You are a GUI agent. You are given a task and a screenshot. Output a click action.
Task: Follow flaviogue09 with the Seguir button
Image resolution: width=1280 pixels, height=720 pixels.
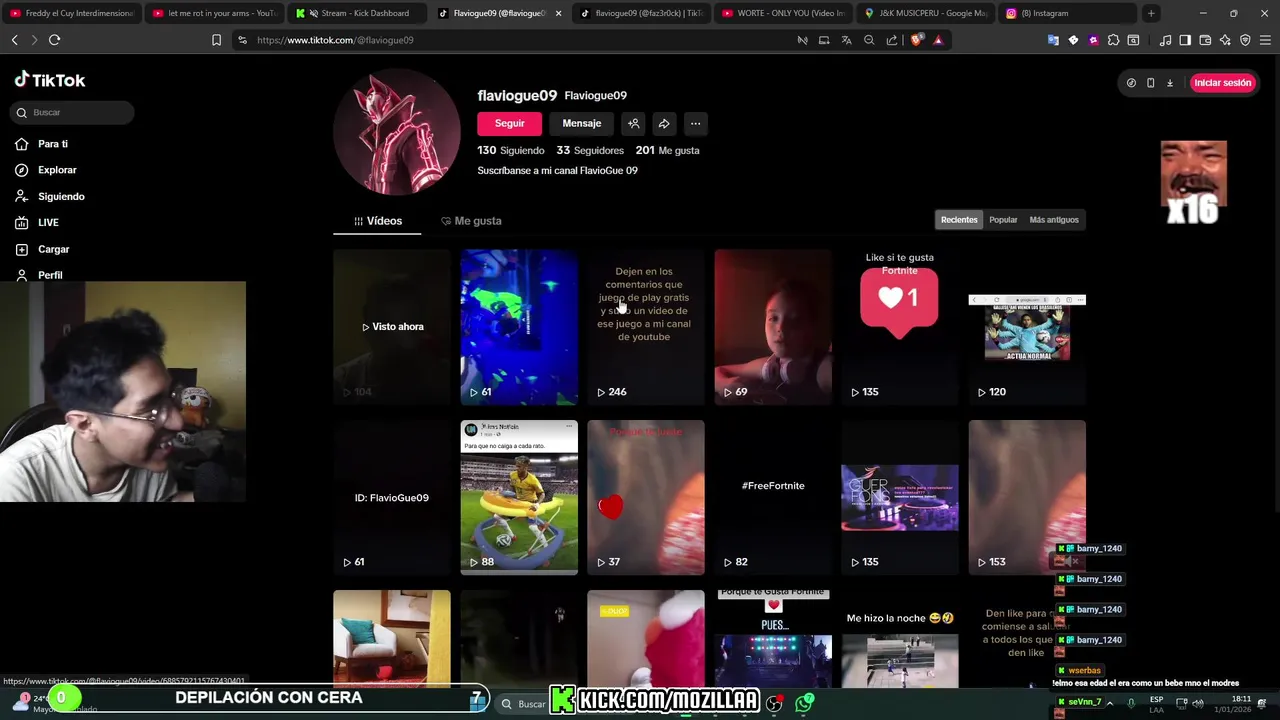tap(509, 123)
